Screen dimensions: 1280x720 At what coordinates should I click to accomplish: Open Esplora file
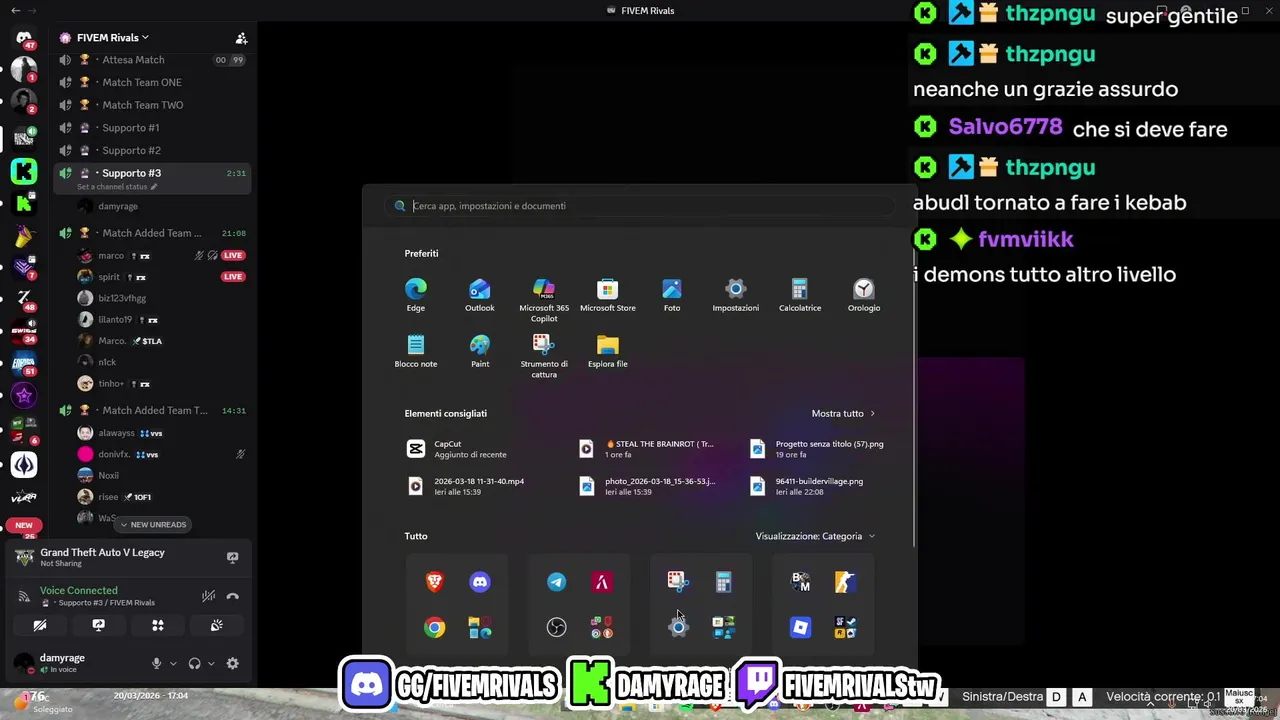click(608, 351)
